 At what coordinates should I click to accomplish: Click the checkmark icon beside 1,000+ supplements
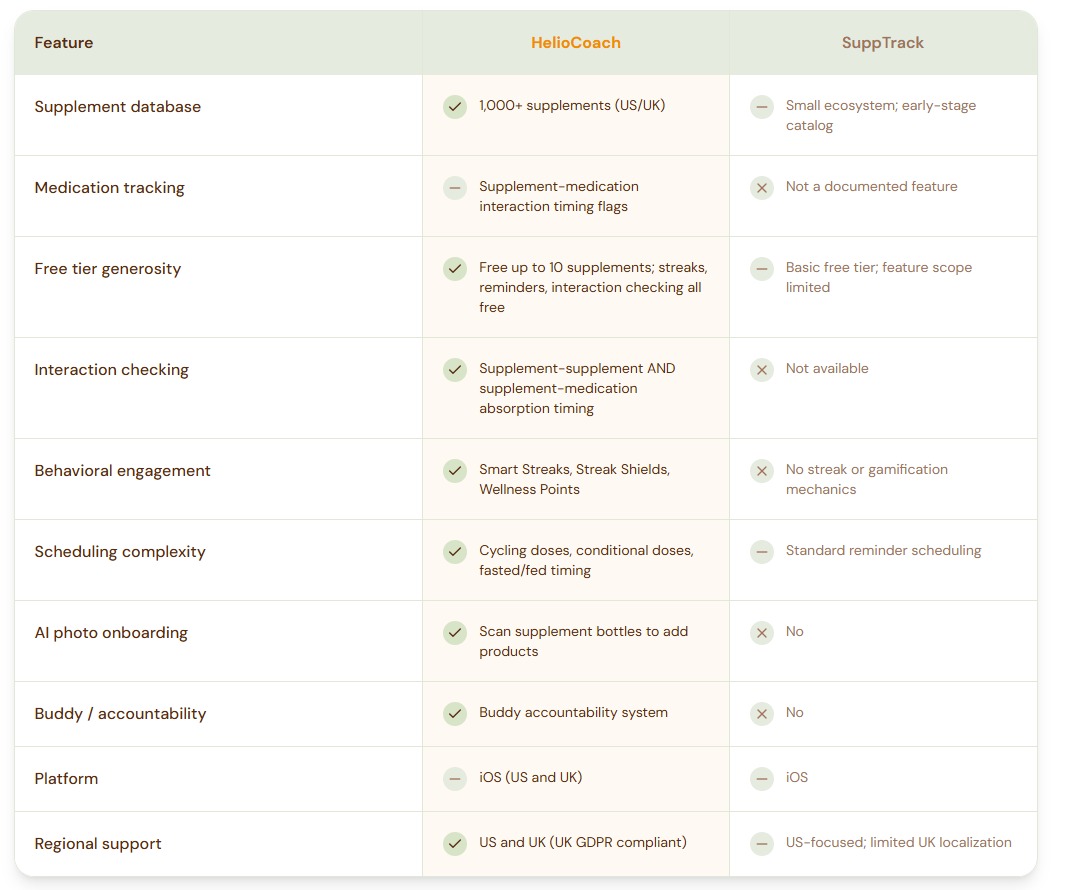coord(455,107)
